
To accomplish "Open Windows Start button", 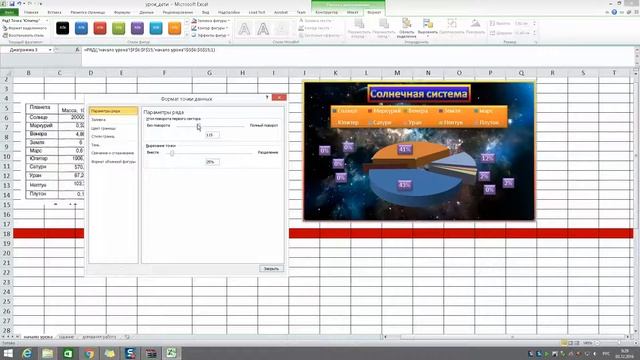I will click(x=7, y=353).
